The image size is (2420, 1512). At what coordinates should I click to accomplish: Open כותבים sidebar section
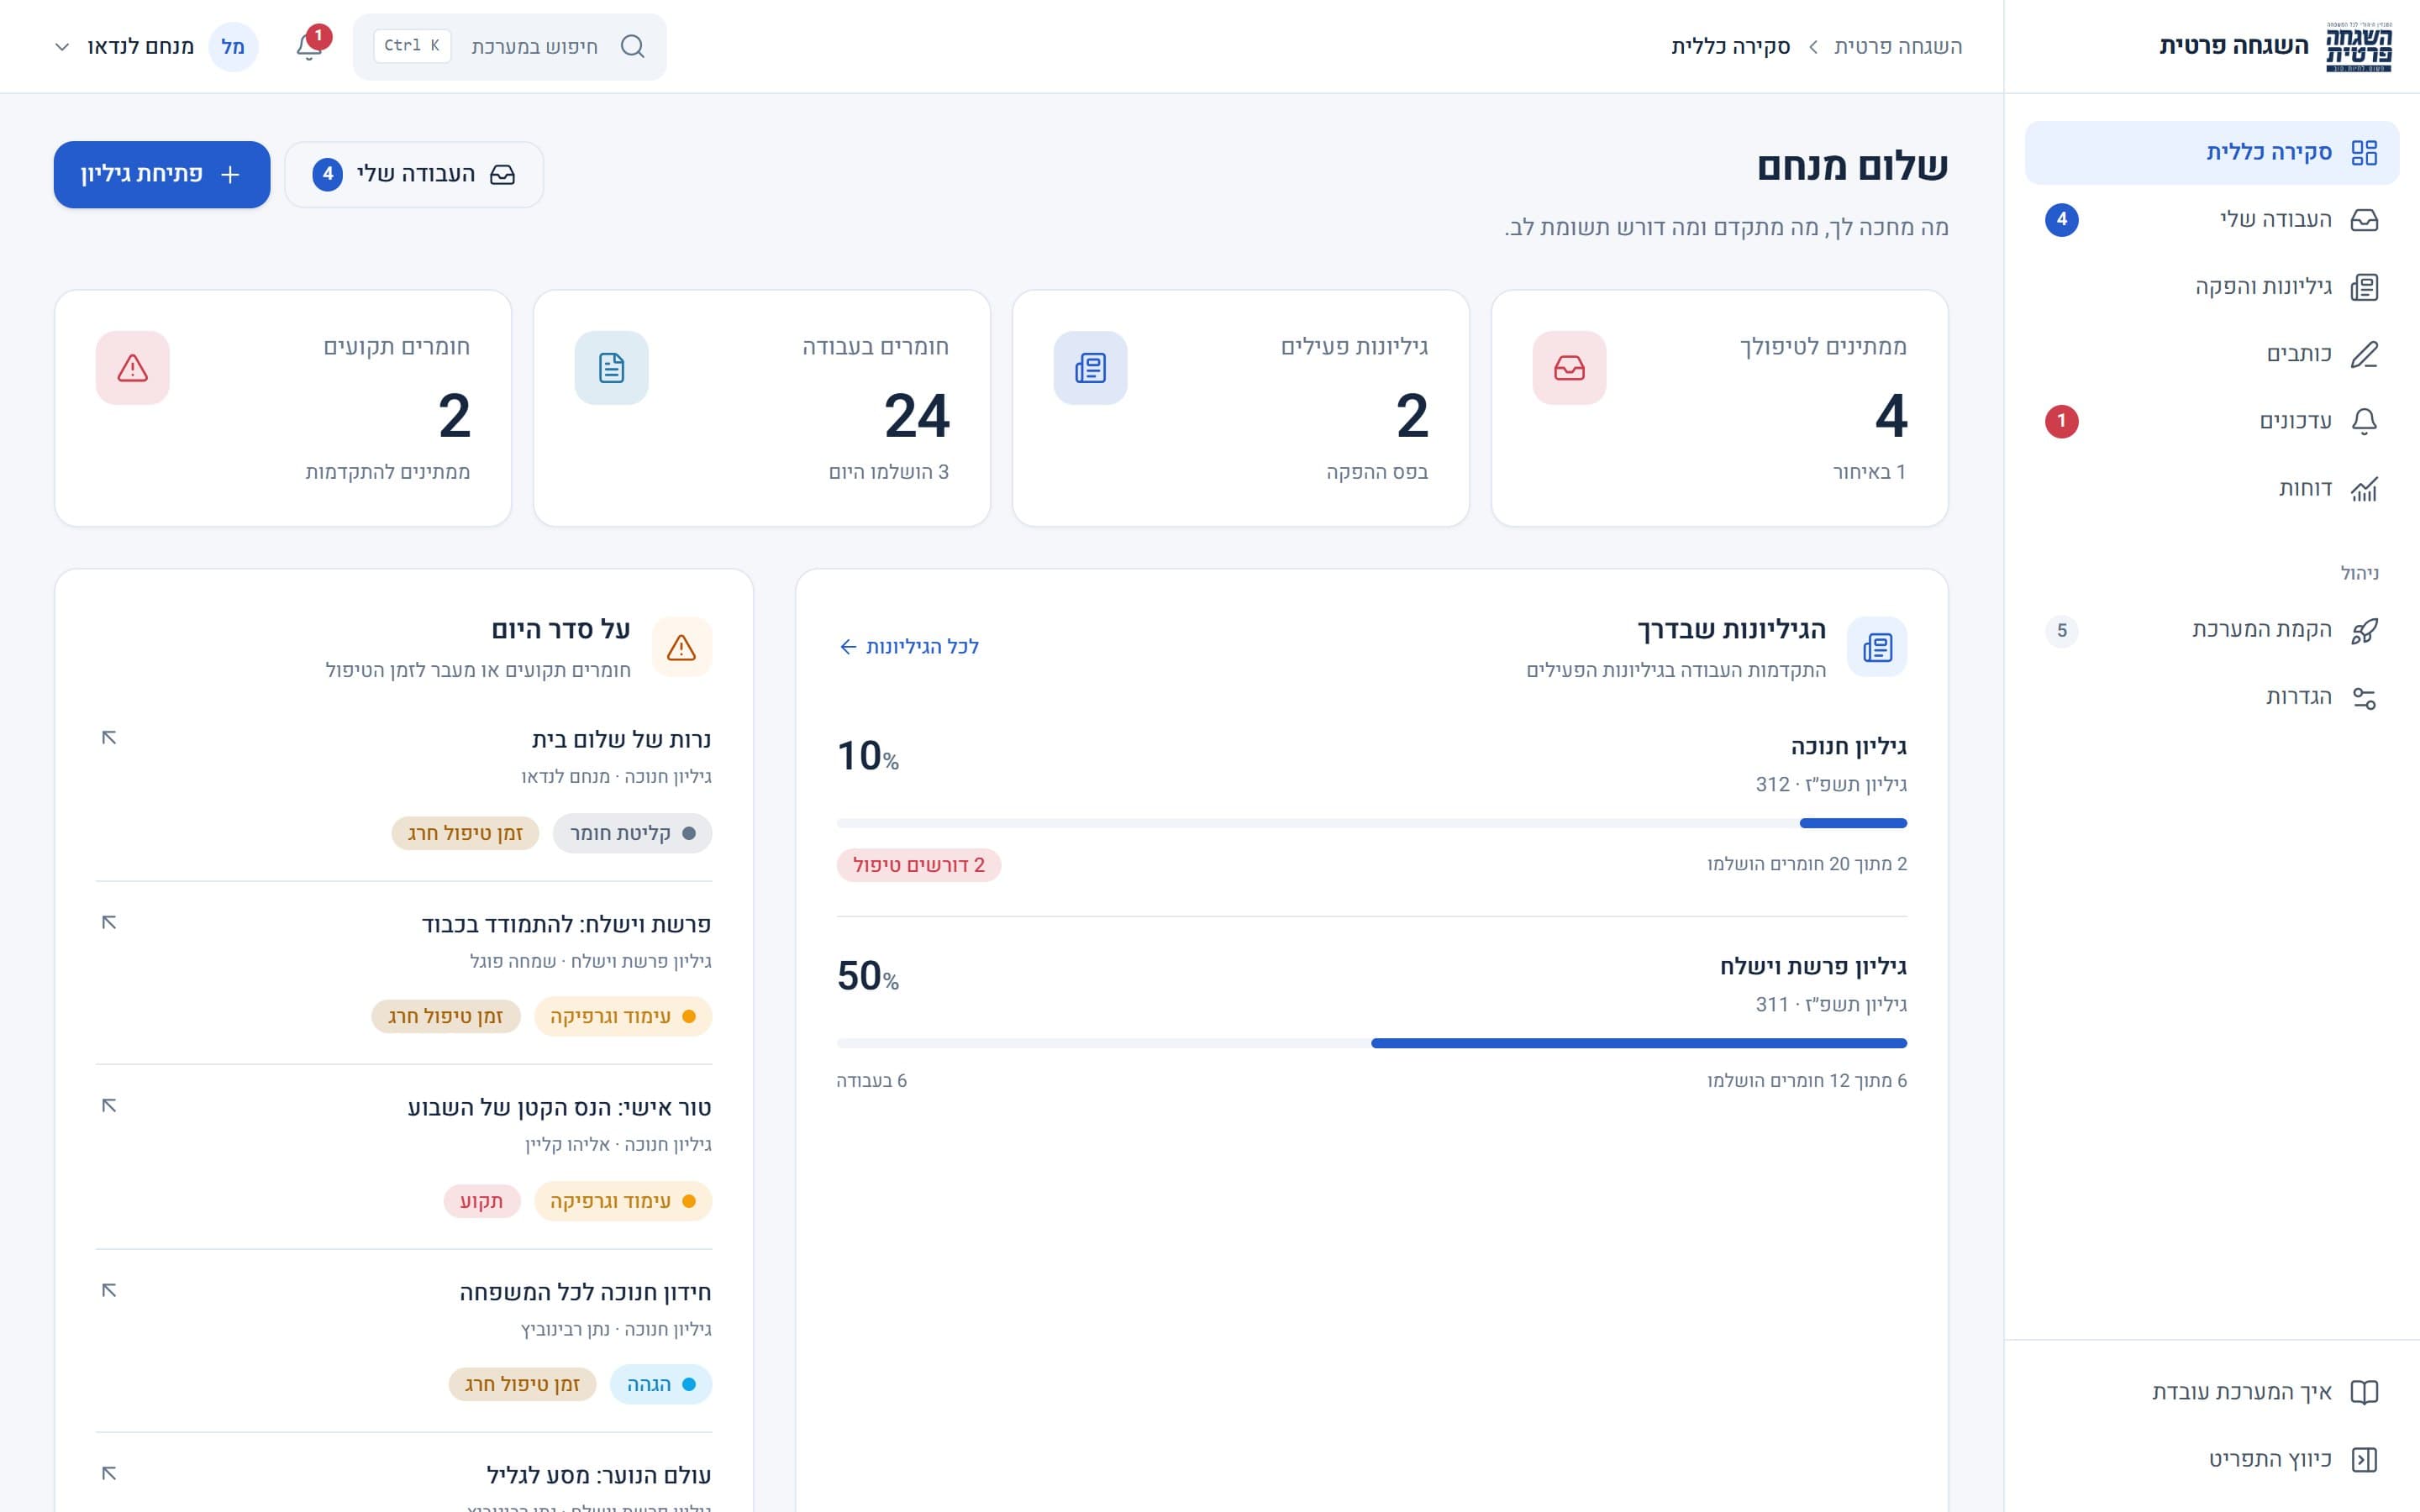2211,354
